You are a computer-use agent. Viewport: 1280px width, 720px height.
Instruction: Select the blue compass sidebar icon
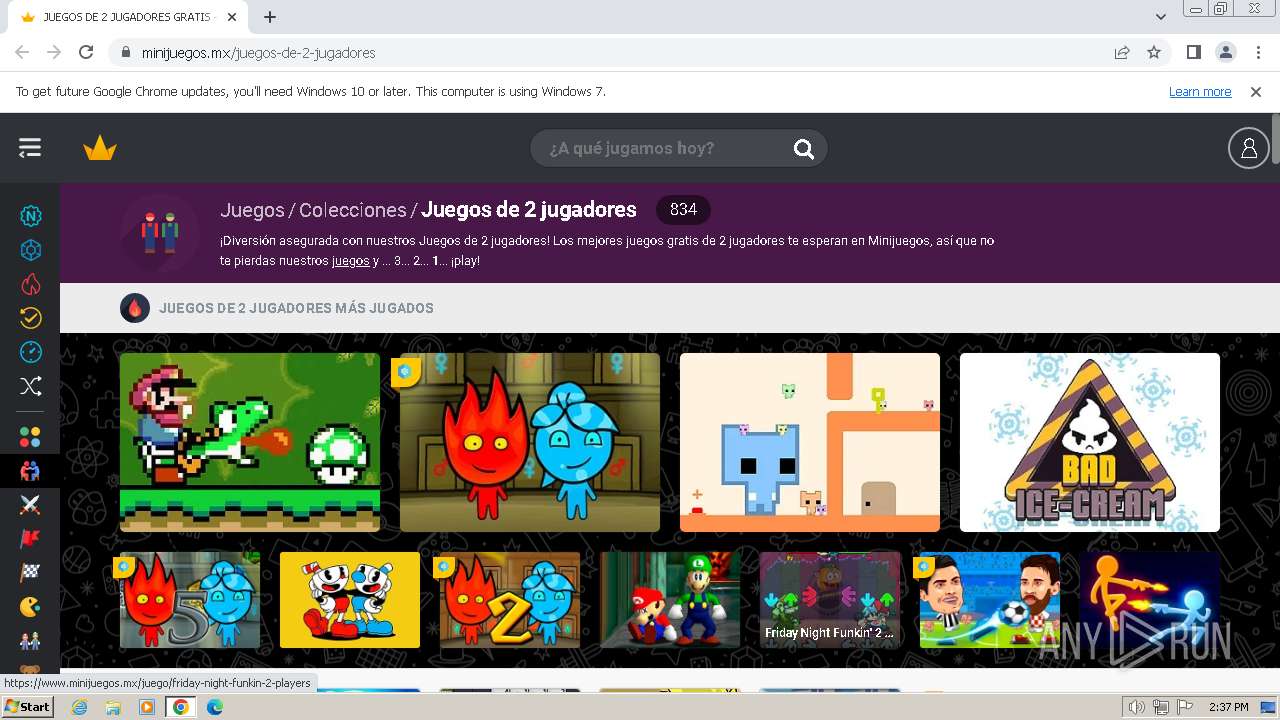31,352
